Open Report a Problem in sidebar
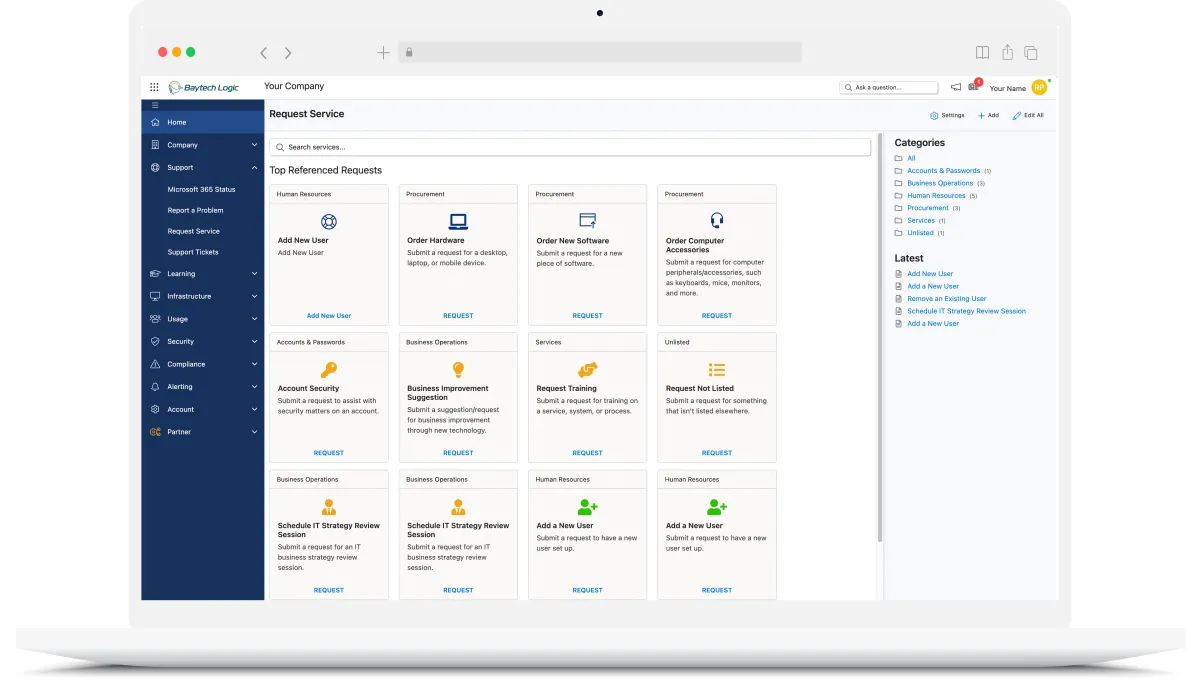Viewport: 1200px width, 680px height. (195, 210)
